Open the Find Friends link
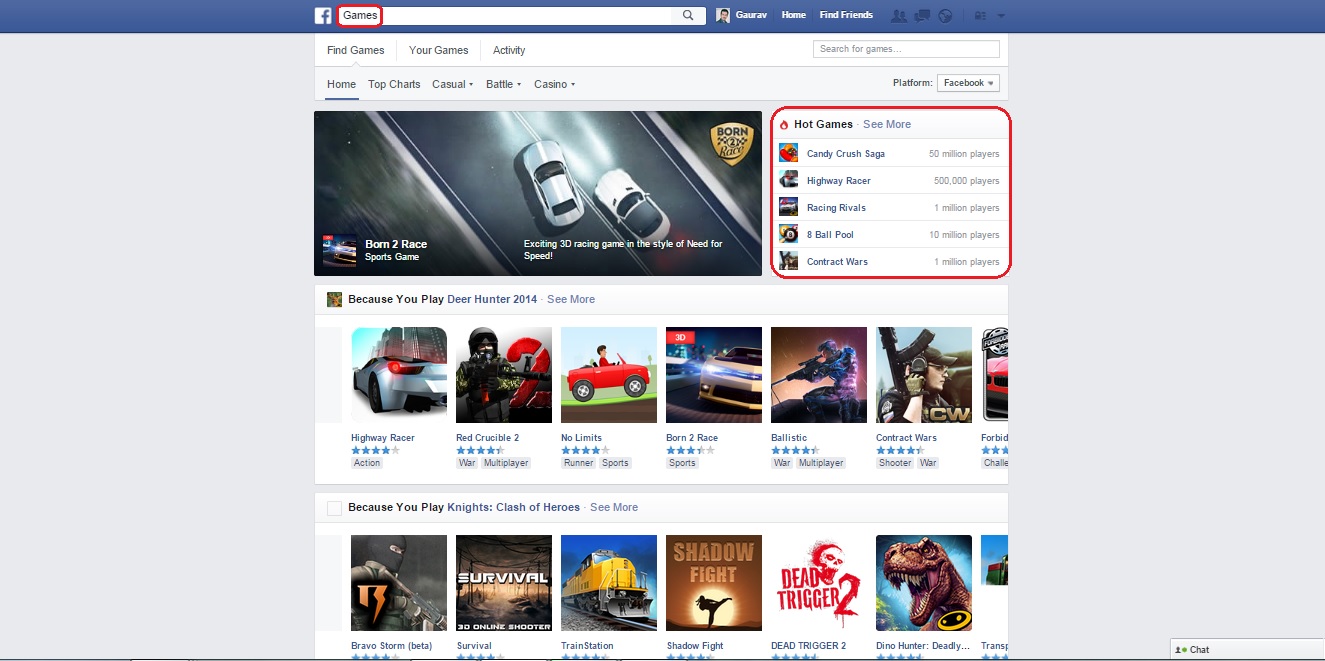1325x661 pixels. coord(846,15)
